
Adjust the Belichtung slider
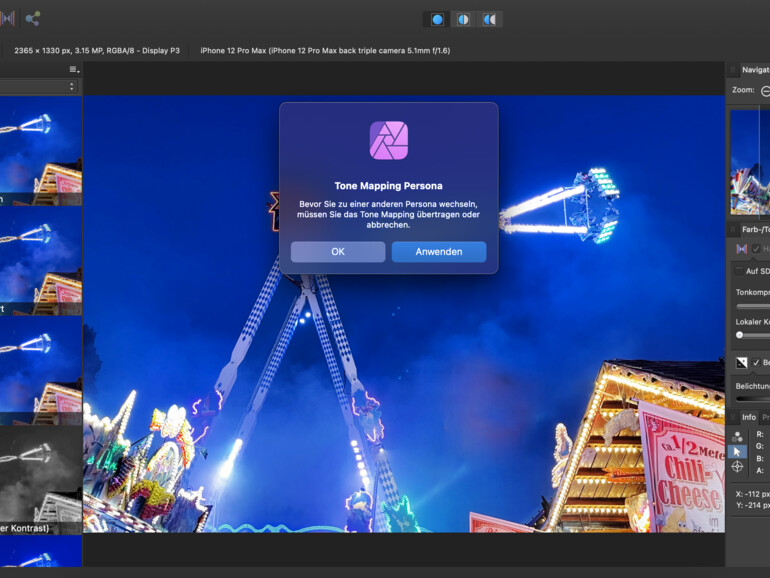point(753,398)
